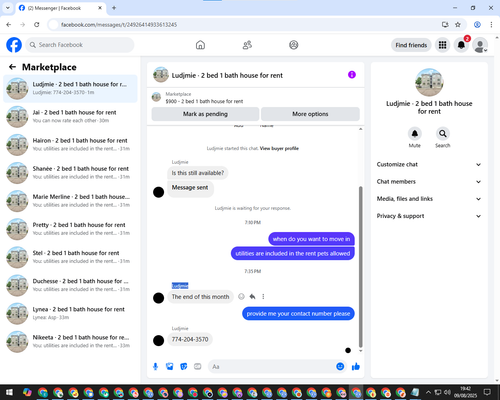Click the 774-204-3570 message bubble
The width and height of the screenshot is (500, 400).
tap(190, 339)
